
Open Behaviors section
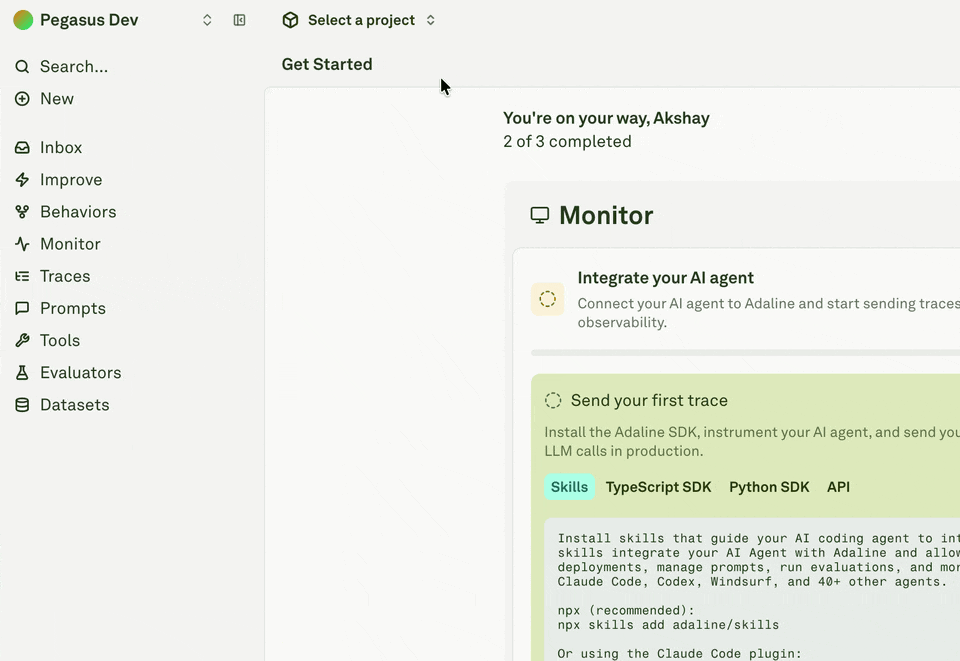pyautogui.click(x=78, y=212)
